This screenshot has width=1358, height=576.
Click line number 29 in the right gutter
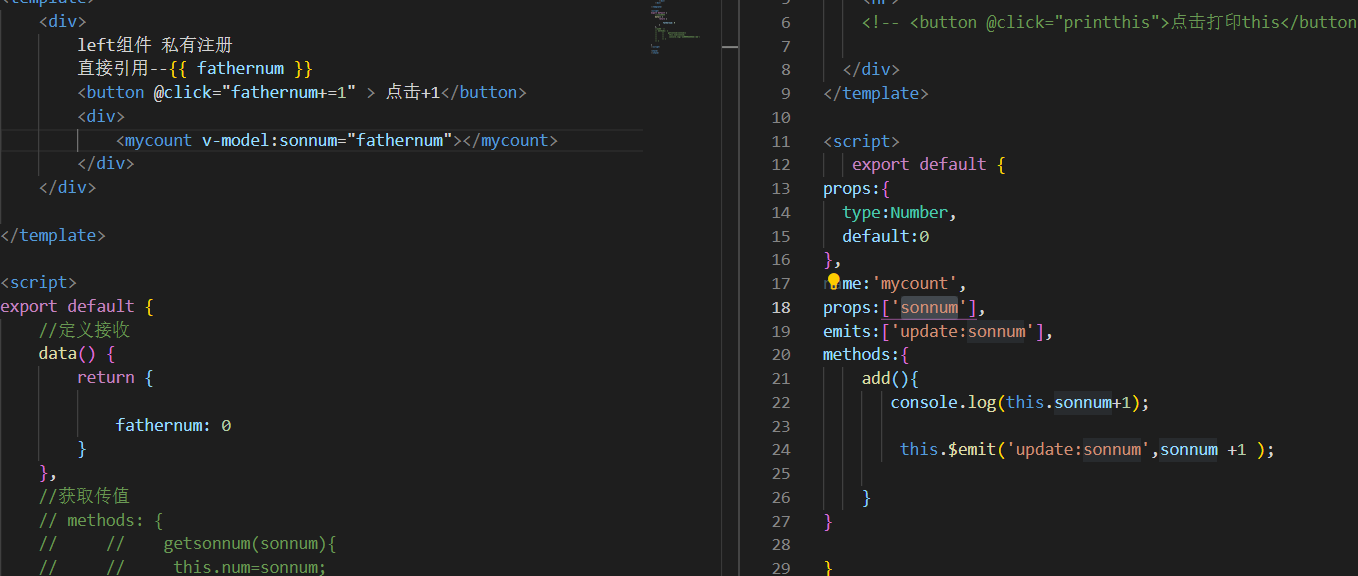tap(781, 568)
